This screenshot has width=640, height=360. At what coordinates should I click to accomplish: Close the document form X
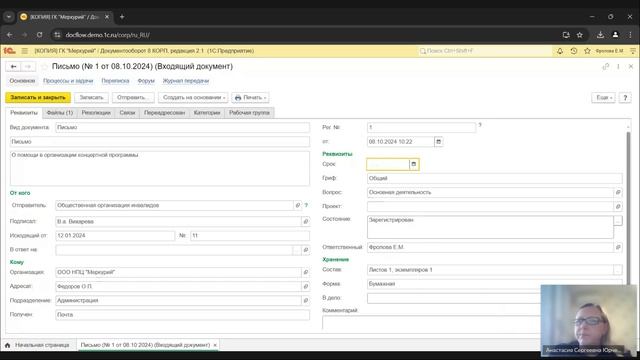tap(631, 67)
